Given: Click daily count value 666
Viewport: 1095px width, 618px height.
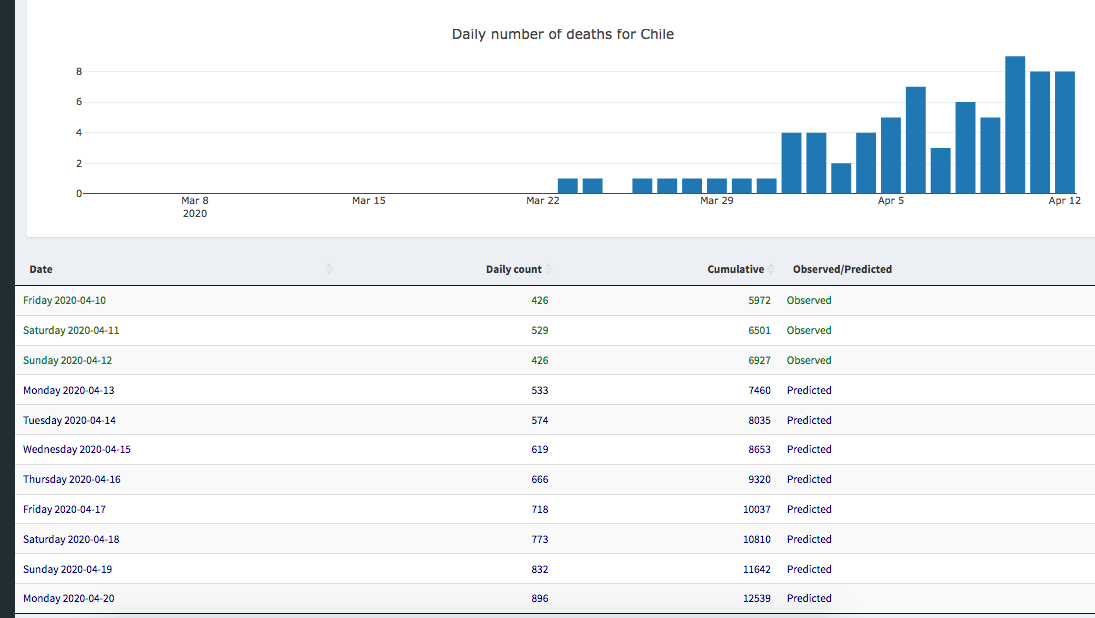Looking at the screenshot, I should point(539,479).
